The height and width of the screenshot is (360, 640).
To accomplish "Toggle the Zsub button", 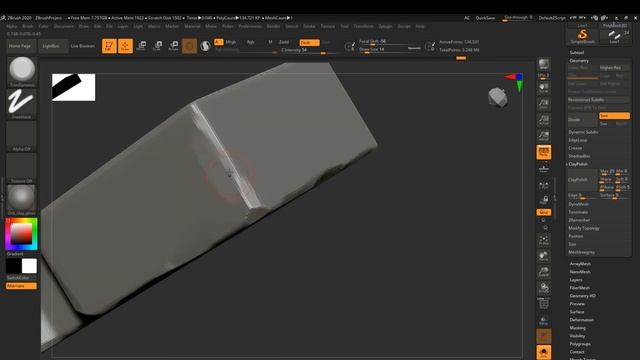I will [x=309, y=42].
